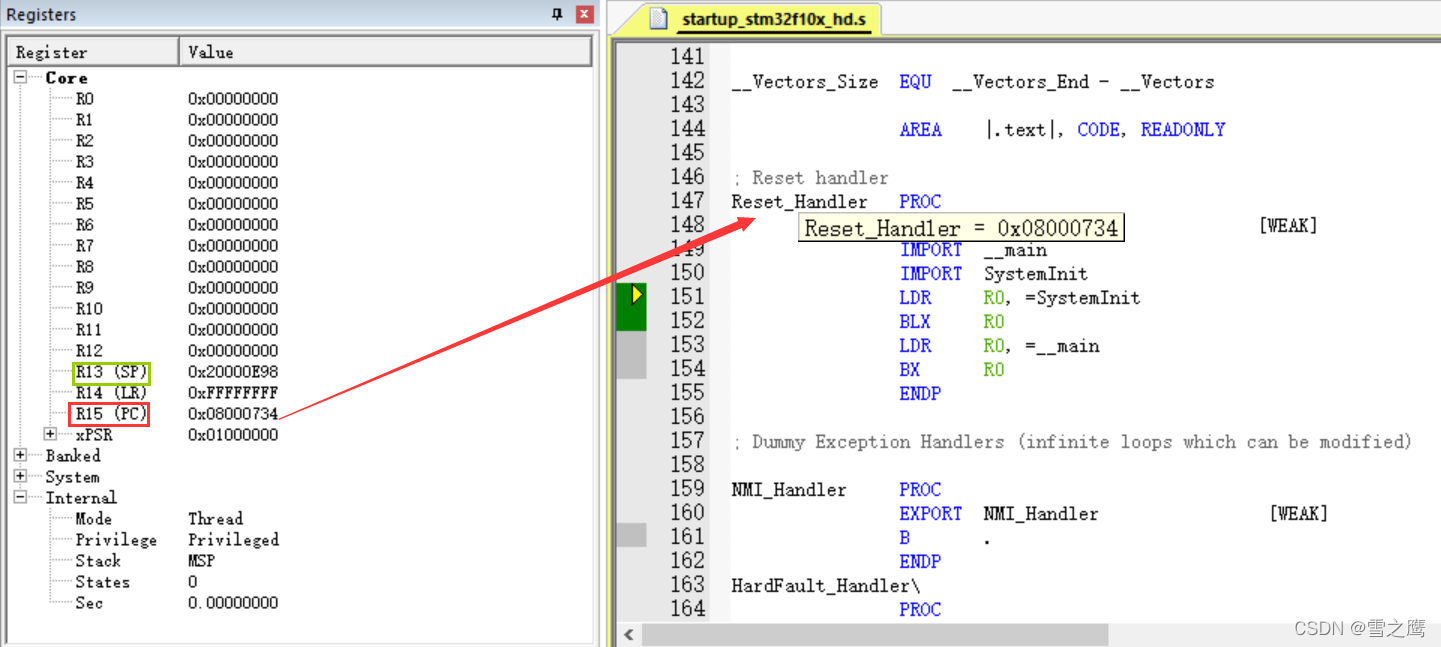Click the BLX instruction on line 152
Viewport: 1441px width, 647px height.
click(x=915, y=321)
